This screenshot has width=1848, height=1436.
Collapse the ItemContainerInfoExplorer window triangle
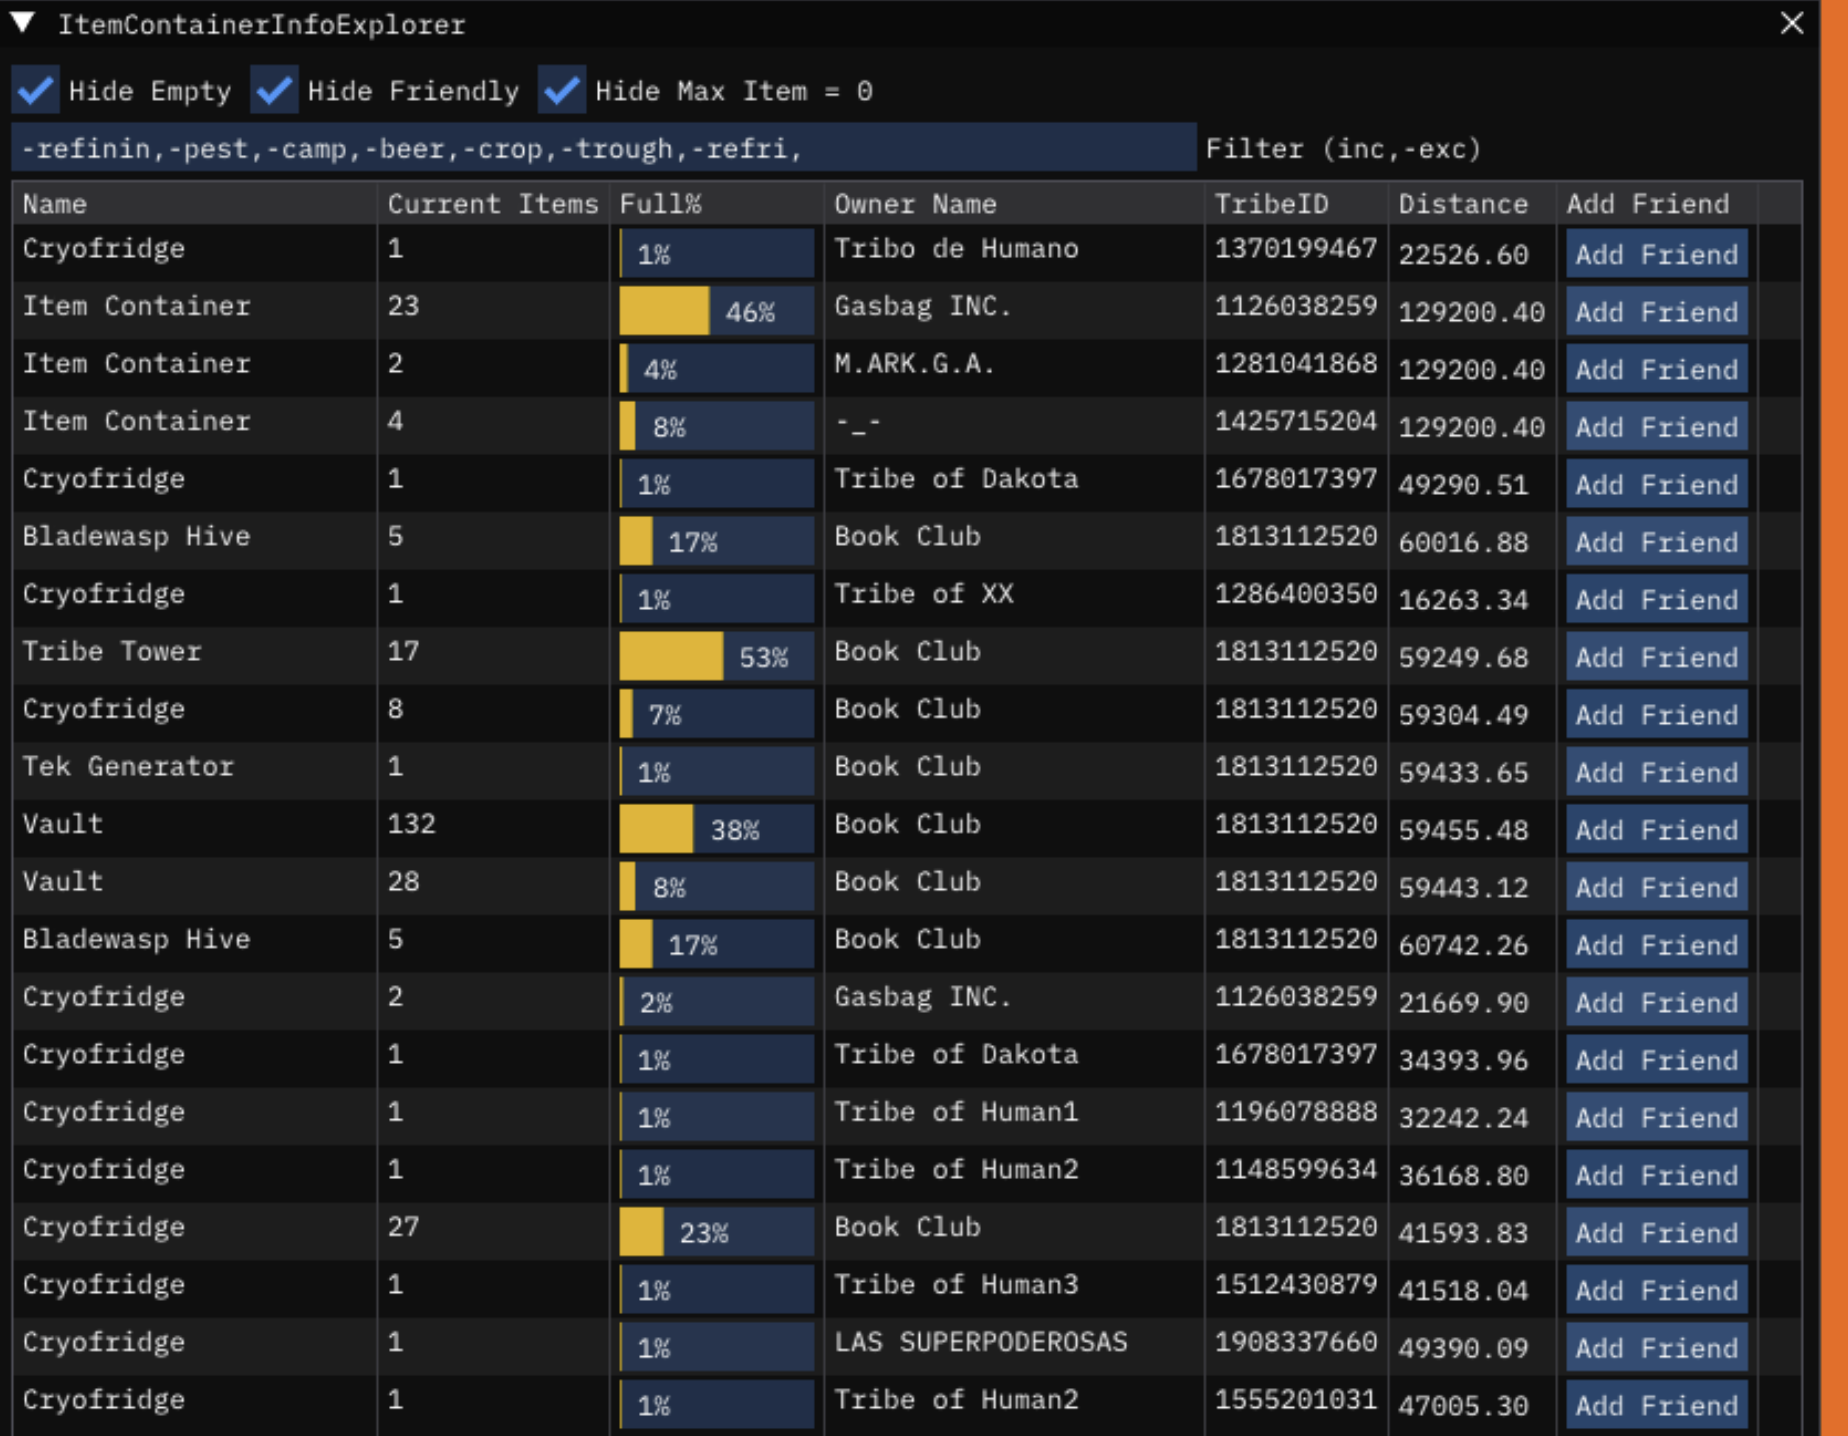coord(23,23)
